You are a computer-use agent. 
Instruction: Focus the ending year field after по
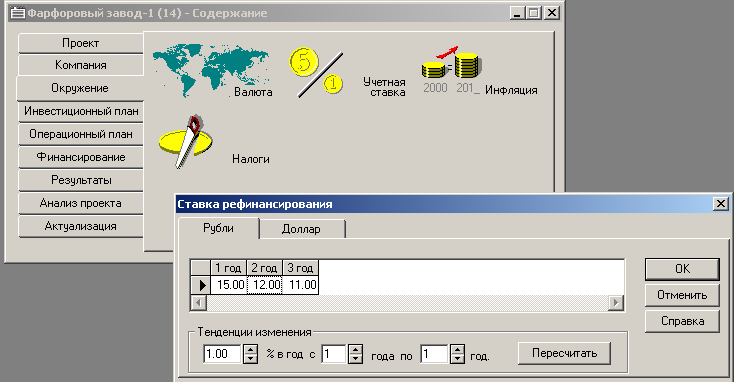tap(434, 354)
